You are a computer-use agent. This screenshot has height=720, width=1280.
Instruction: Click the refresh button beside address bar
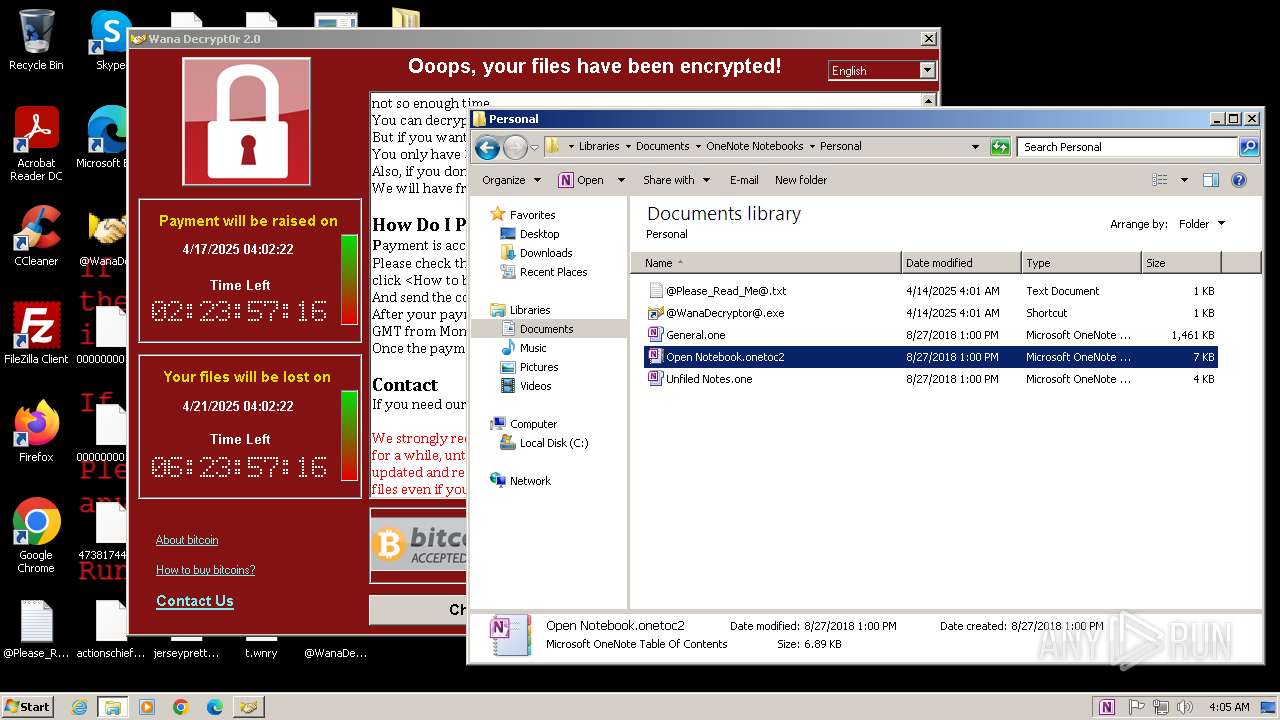tap(1000, 147)
